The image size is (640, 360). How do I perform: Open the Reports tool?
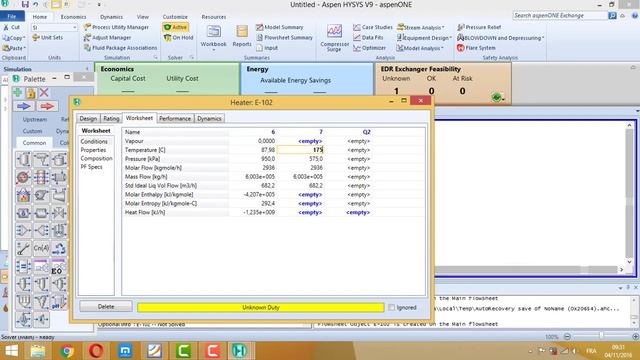242,36
